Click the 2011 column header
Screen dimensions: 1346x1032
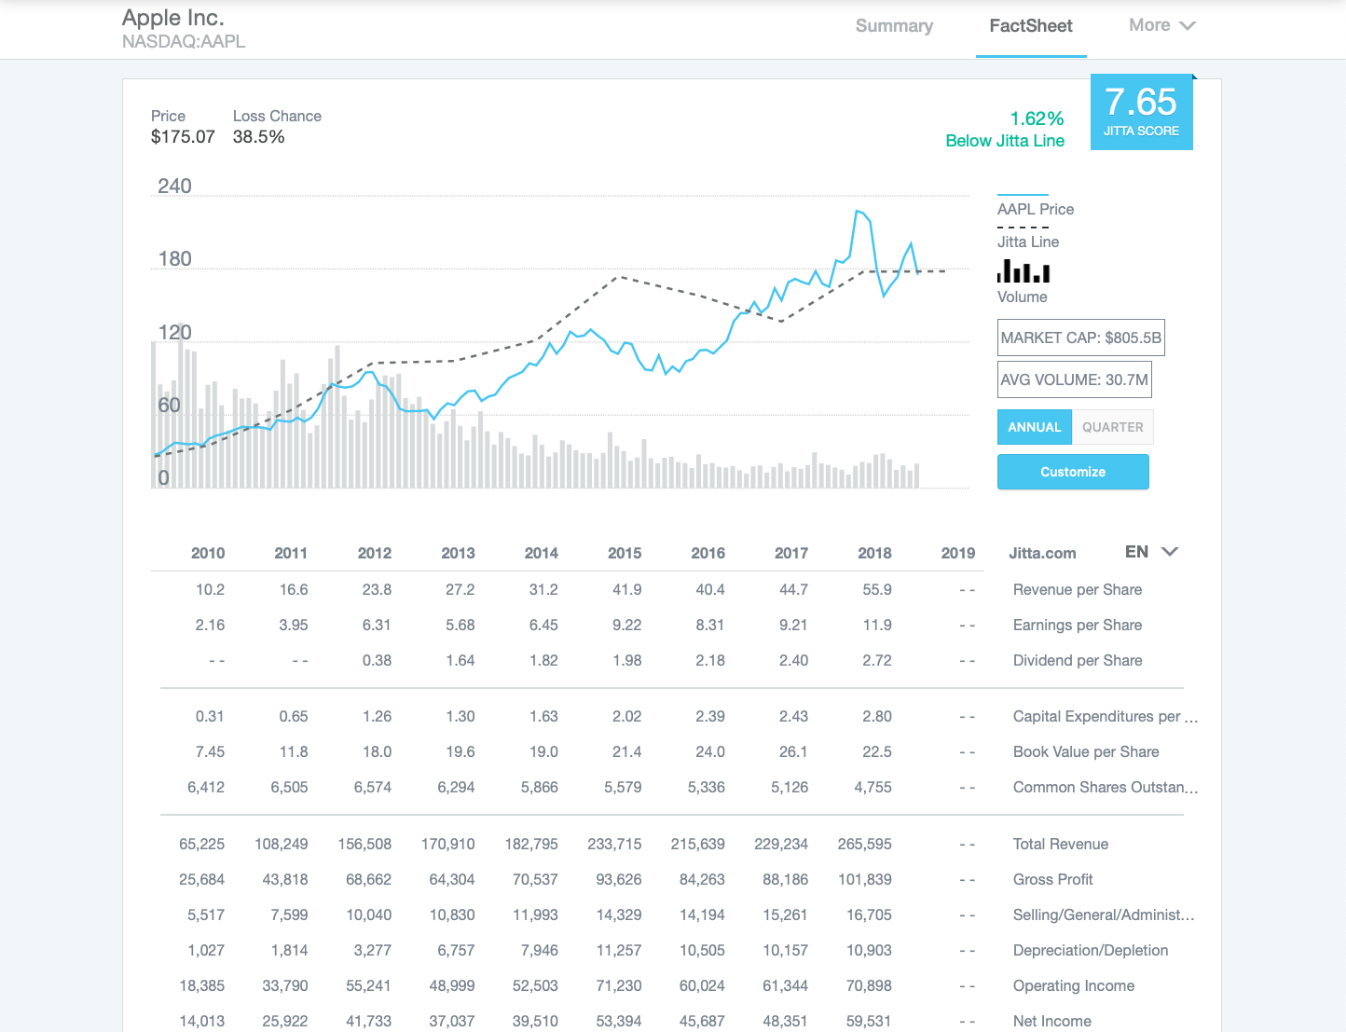point(291,553)
